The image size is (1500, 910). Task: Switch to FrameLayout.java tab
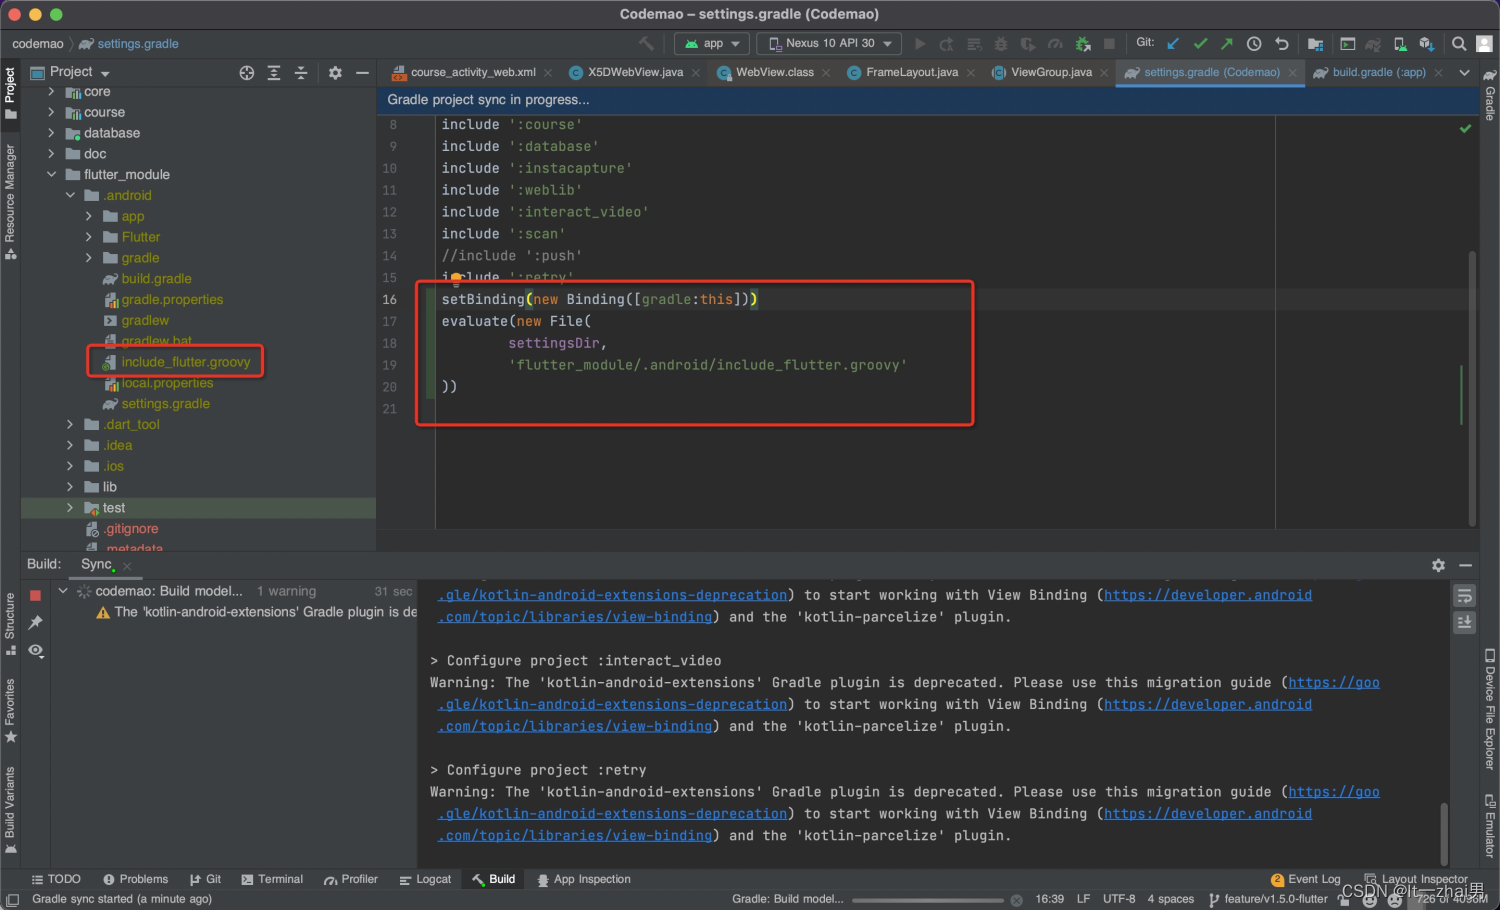pyautogui.click(x=911, y=72)
